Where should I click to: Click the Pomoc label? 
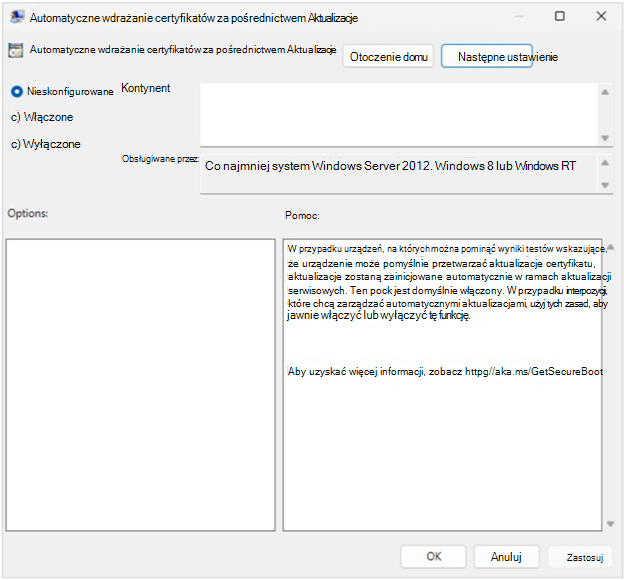(302, 215)
